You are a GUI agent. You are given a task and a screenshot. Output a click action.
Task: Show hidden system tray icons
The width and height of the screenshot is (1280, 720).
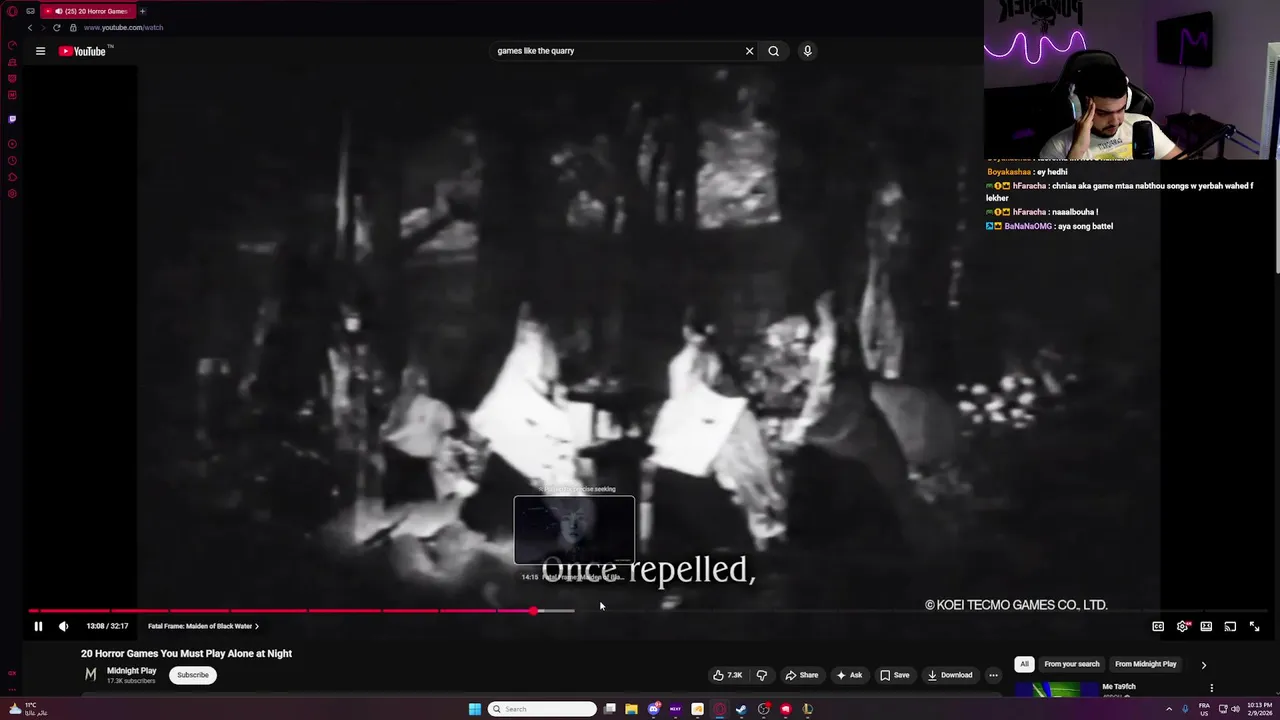(1169, 709)
